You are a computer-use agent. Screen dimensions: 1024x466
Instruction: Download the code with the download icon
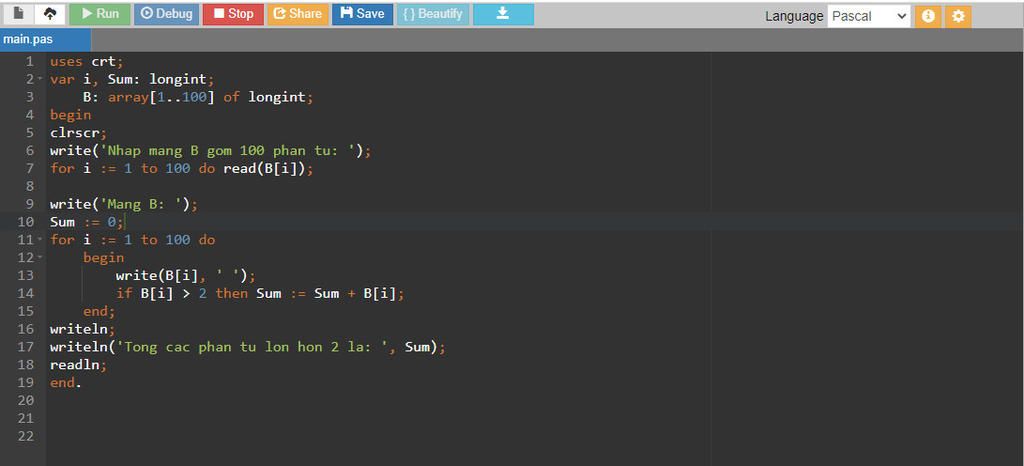pos(503,14)
